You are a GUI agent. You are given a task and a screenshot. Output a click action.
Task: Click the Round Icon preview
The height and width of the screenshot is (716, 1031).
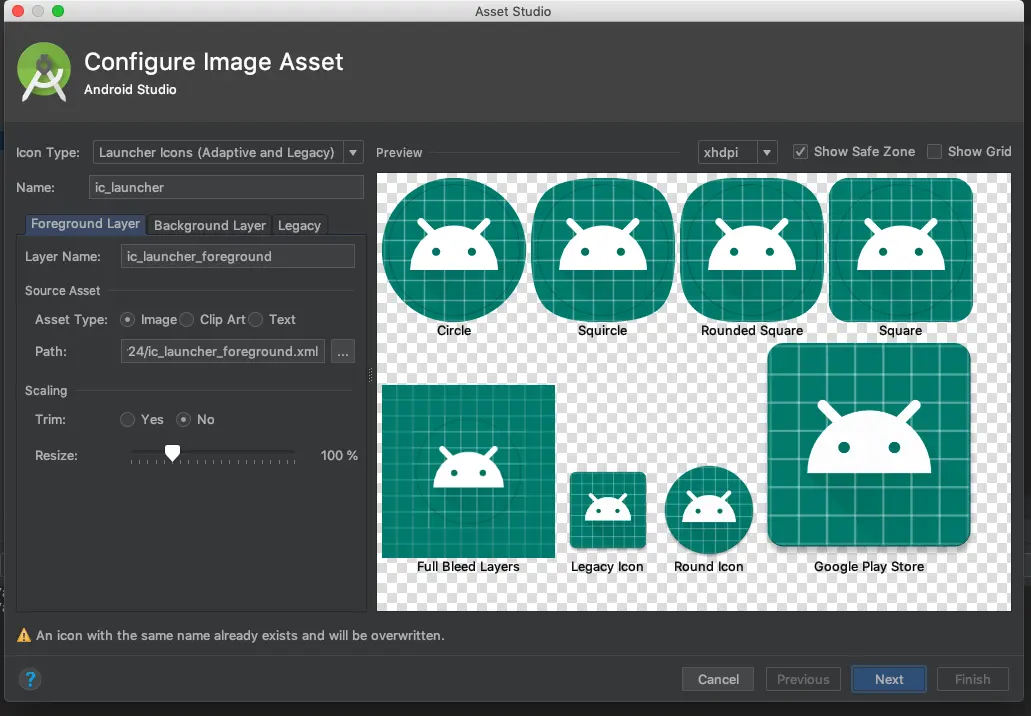pyautogui.click(x=709, y=510)
